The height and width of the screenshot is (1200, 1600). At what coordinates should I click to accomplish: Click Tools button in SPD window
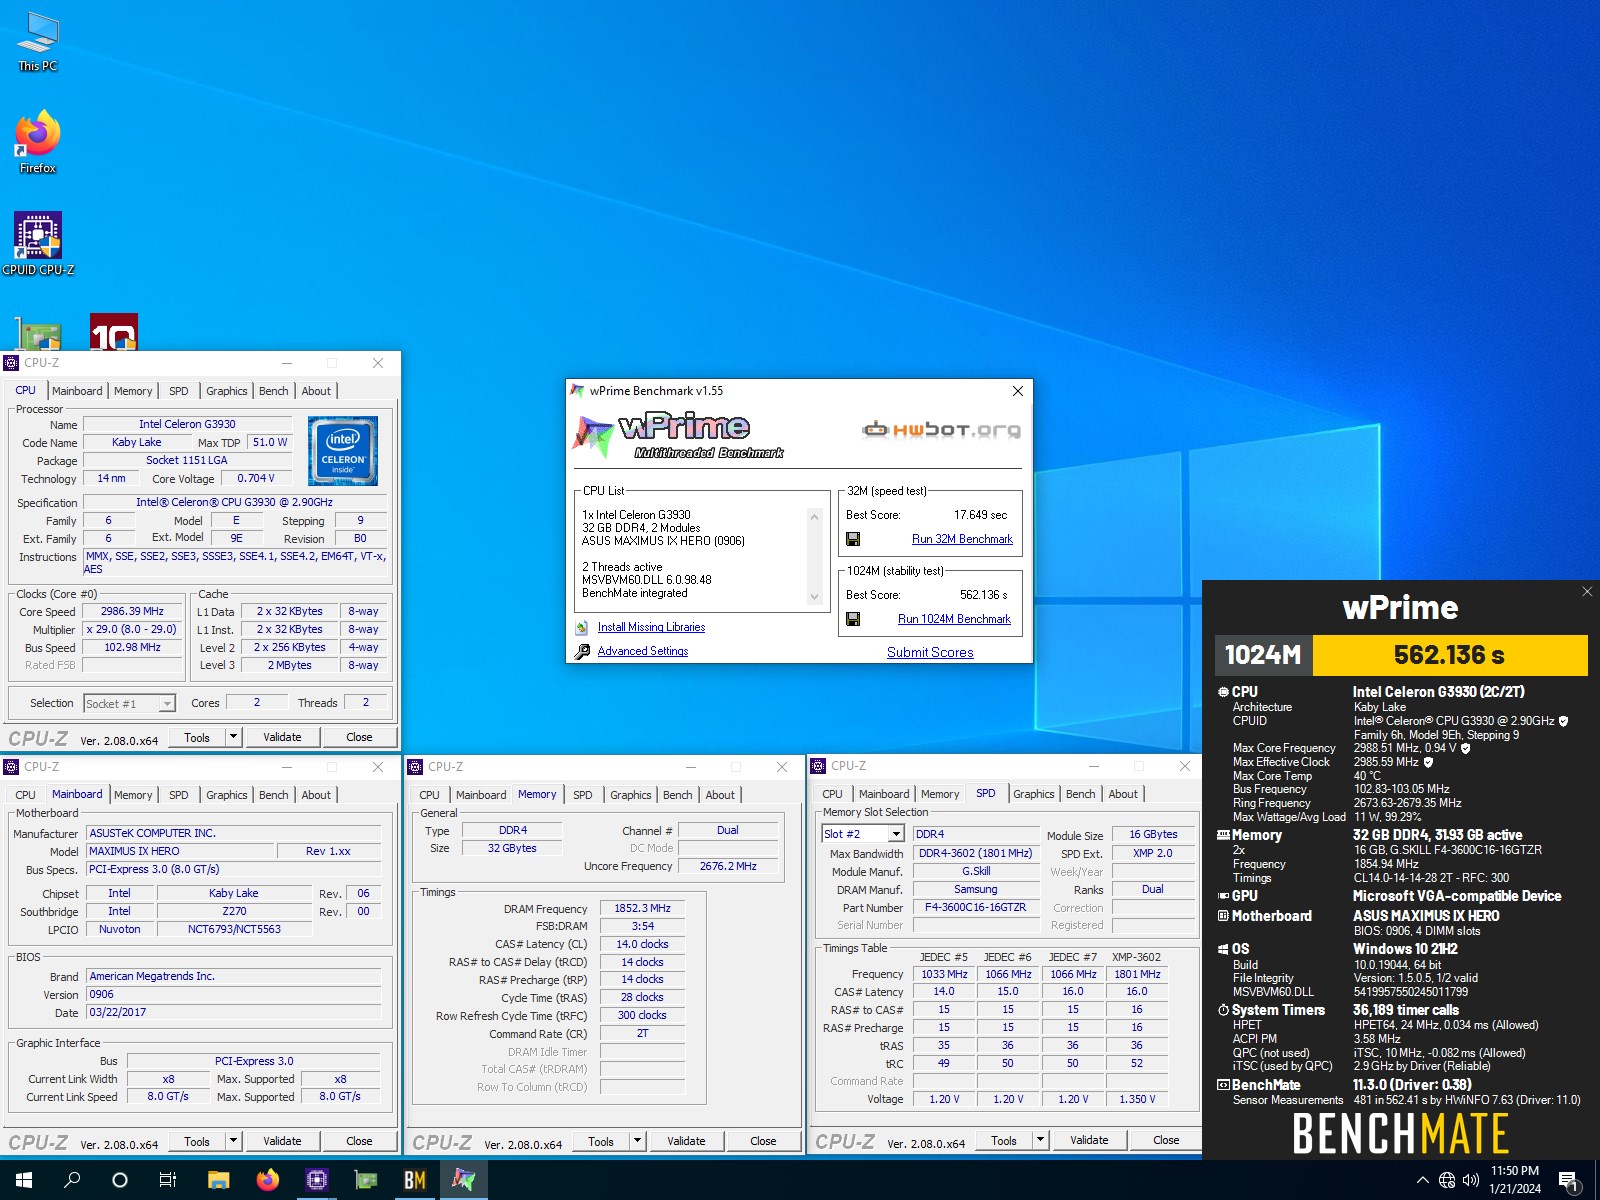click(x=1004, y=1140)
